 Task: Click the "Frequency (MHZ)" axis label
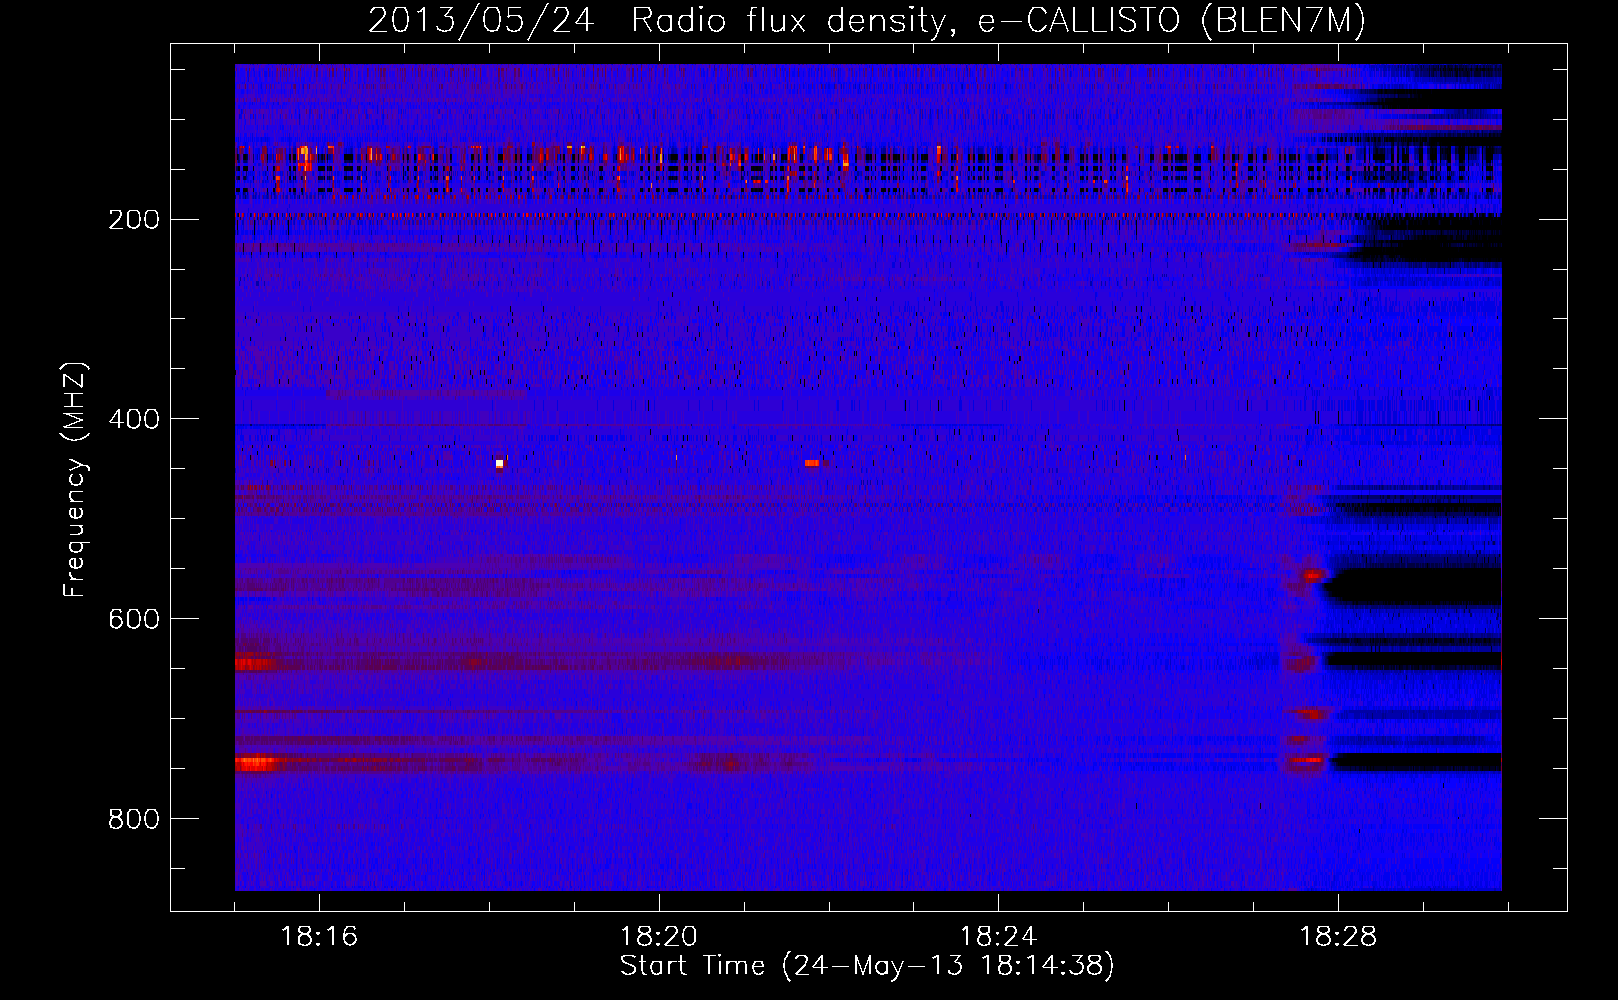click(75, 480)
